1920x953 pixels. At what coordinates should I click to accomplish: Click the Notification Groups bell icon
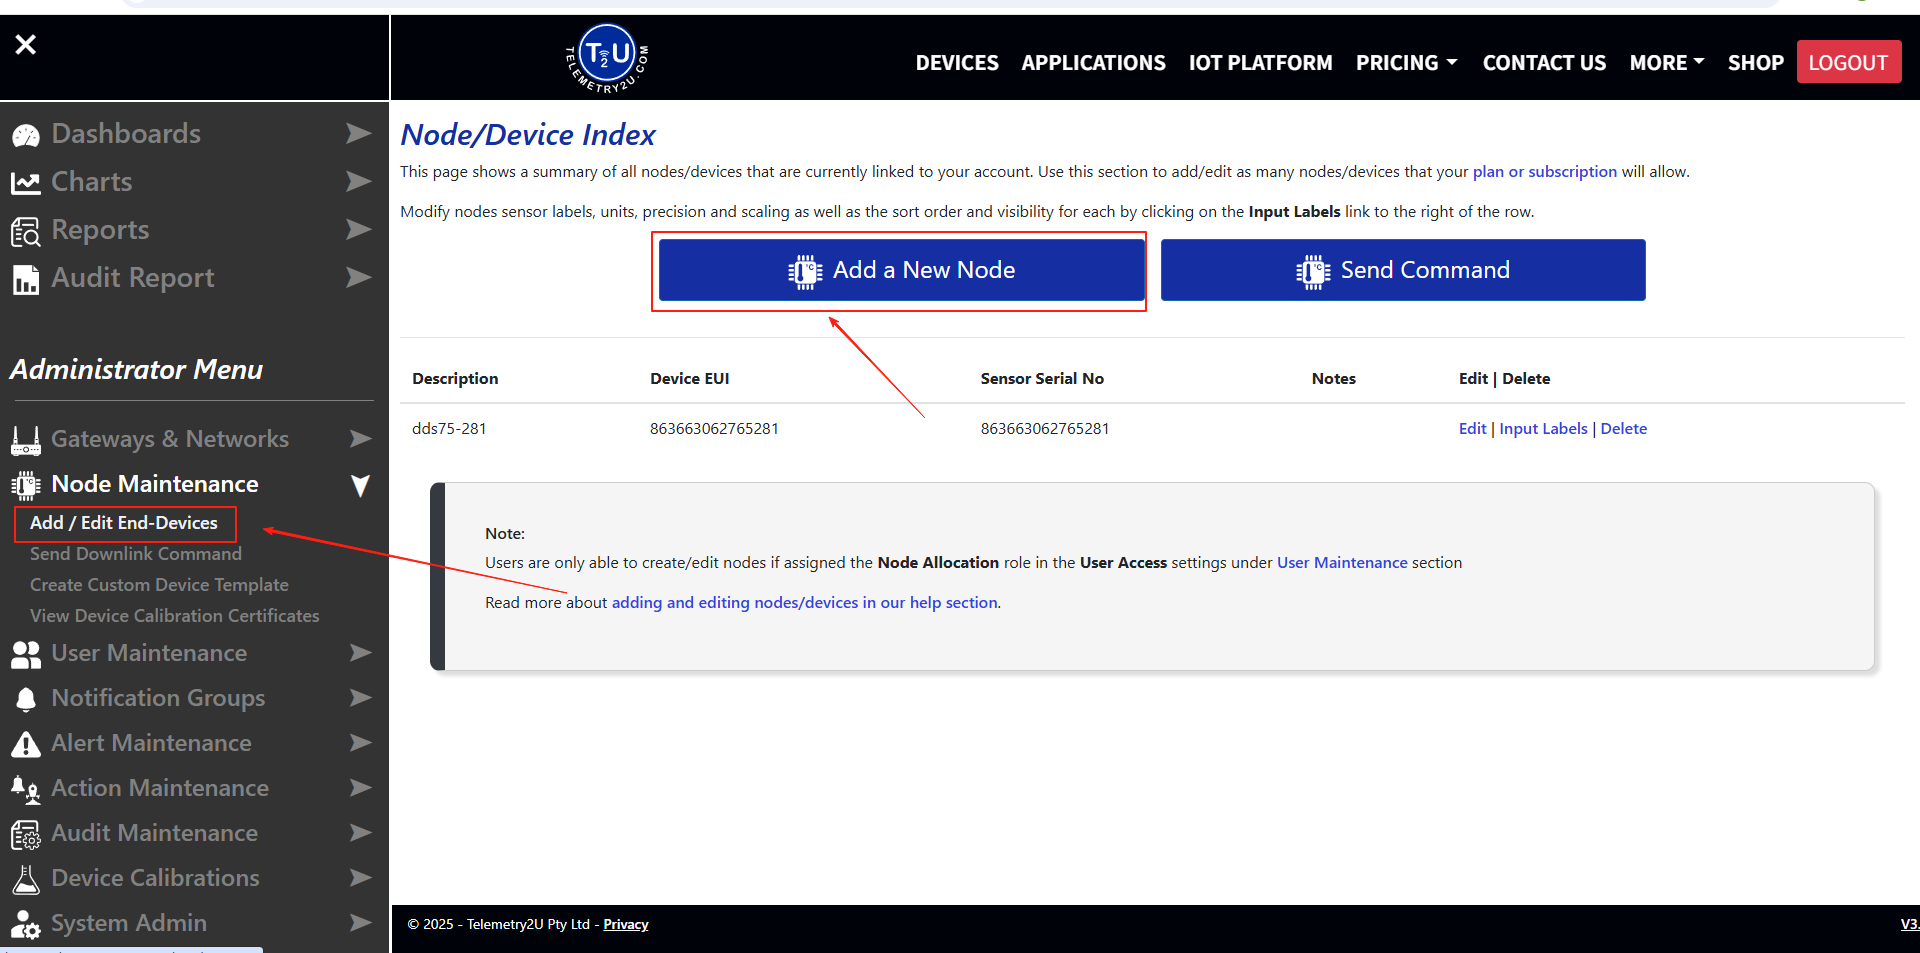[26, 700]
